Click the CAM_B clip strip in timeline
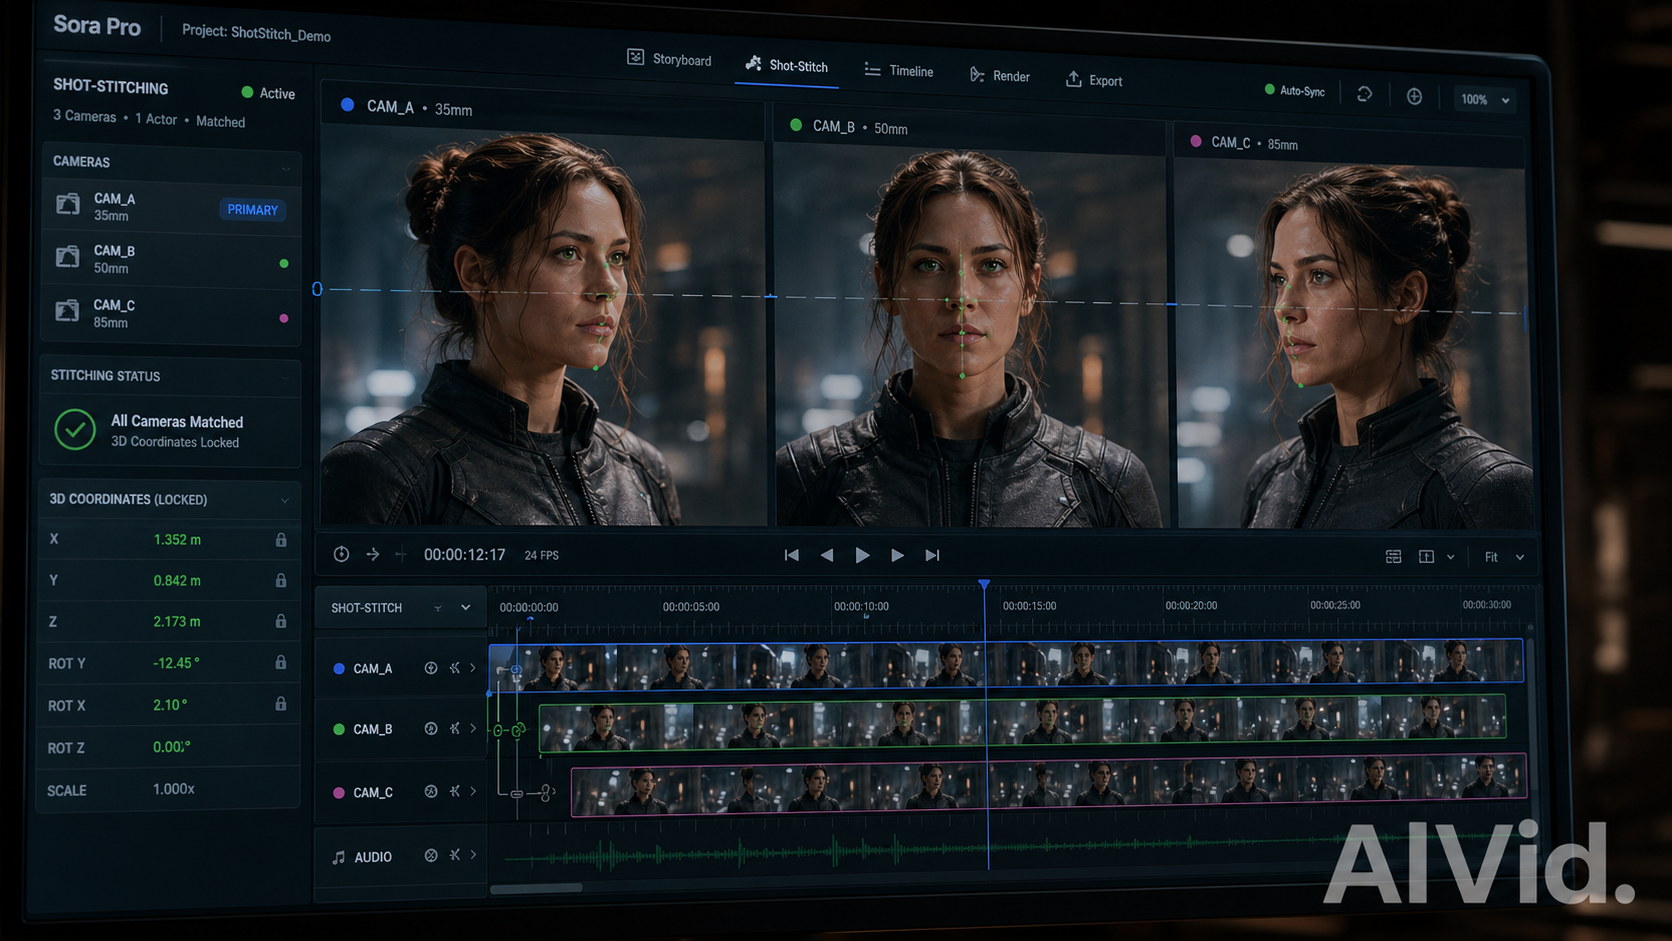 (1022, 723)
